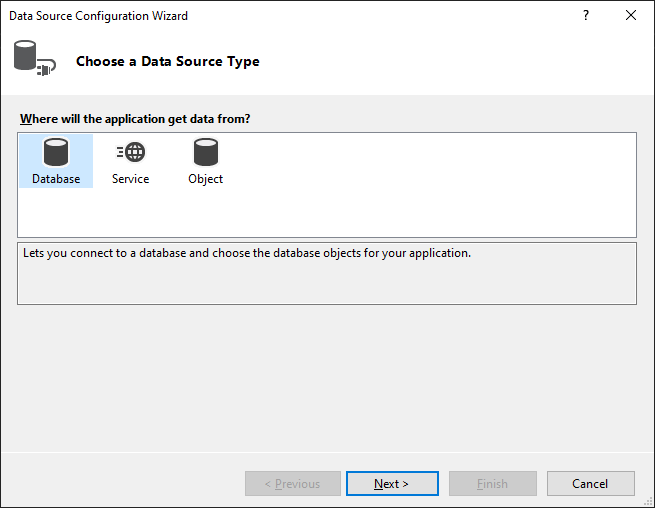This screenshot has width=655, height=508.
Task: Click the blank gray area below description
Action: [327, 380]
